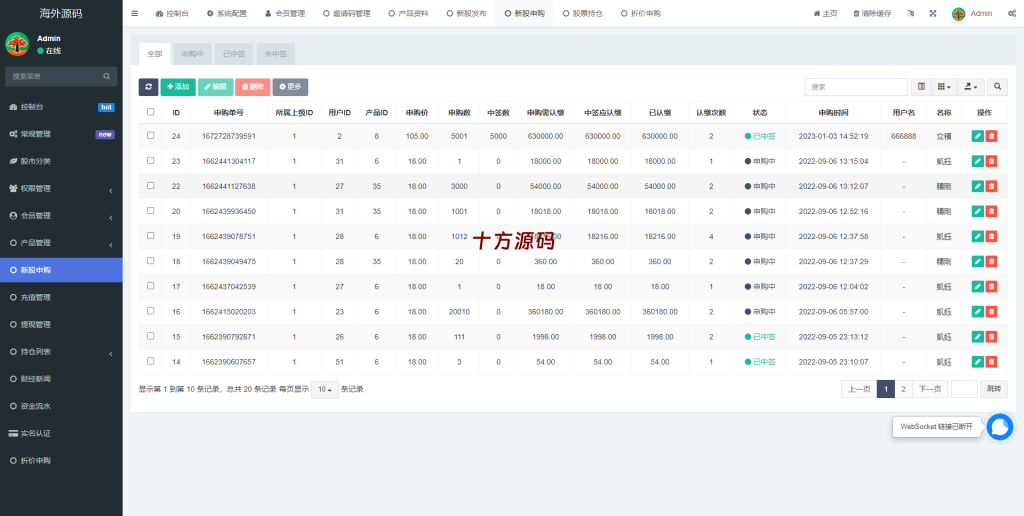
Task: Edit the record with ID 23
Action: (x=978, y=161)
